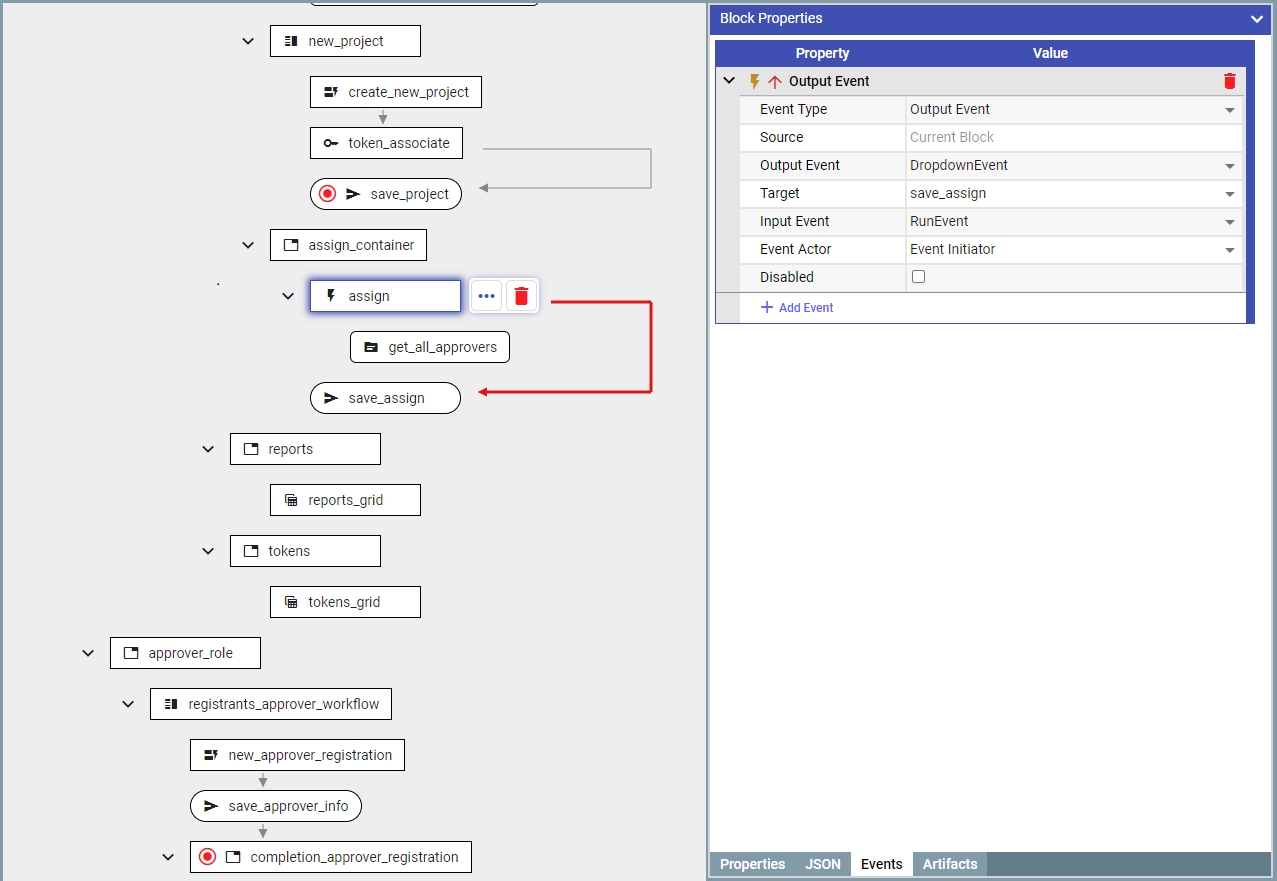Image resolution: width=1277 pixels, height=881 pixels.
Task: Click the Add Event link
Action: [797, 308]
